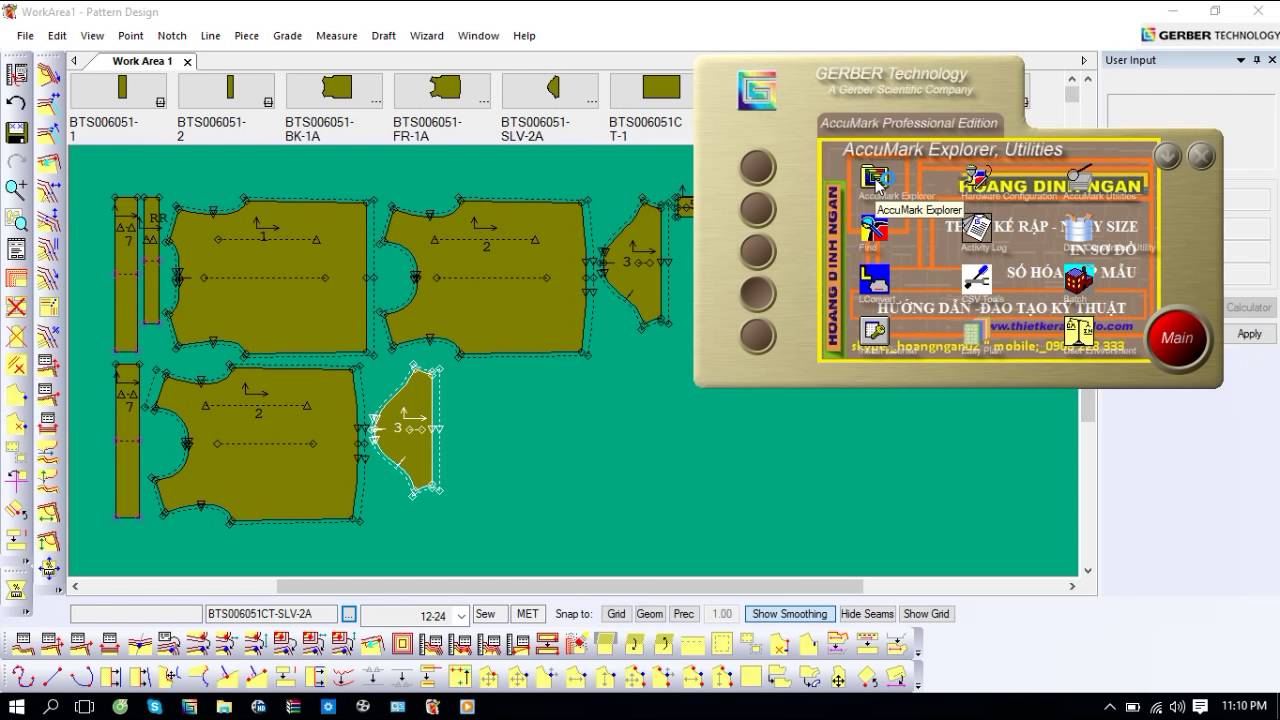Toggle Show Grid
Screen dimensions: 1280x720
(926, 614)
